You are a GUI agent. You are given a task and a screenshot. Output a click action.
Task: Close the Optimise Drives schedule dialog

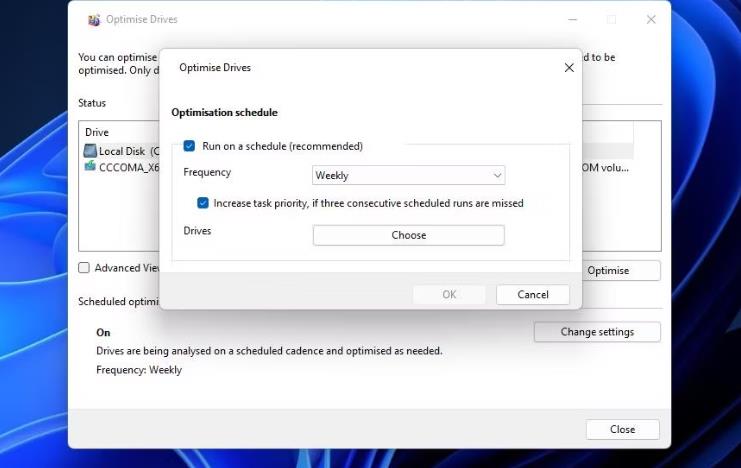click(x=569, y=68)
